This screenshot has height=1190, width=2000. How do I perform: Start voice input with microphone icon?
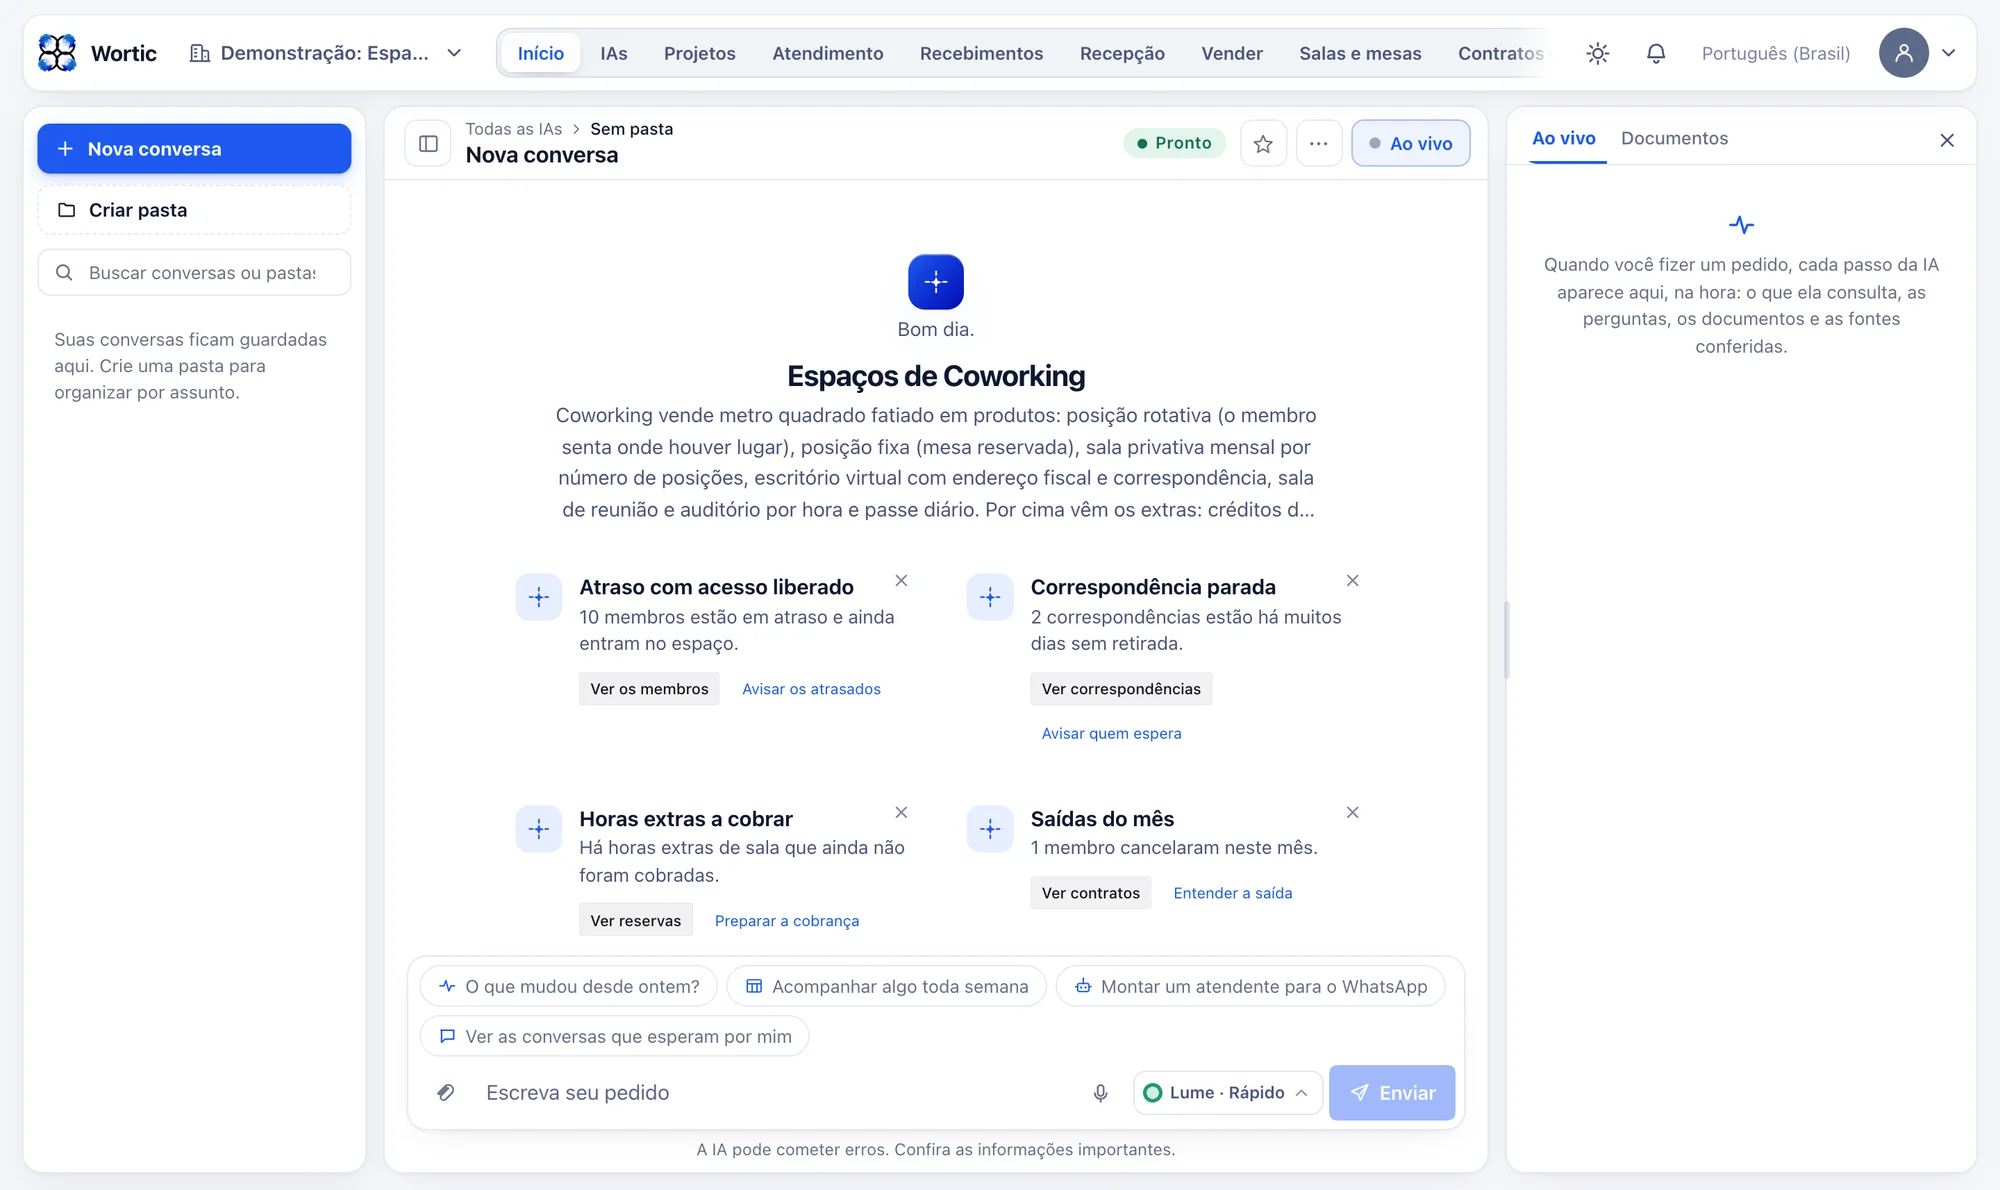point(1100,1092)
